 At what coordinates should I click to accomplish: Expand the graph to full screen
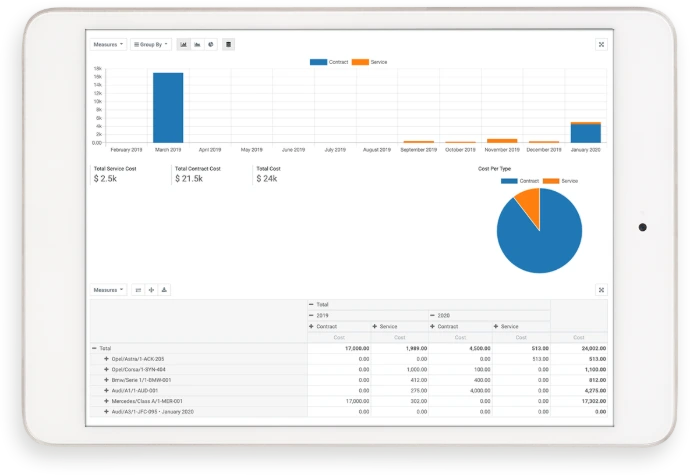[600, 45]
